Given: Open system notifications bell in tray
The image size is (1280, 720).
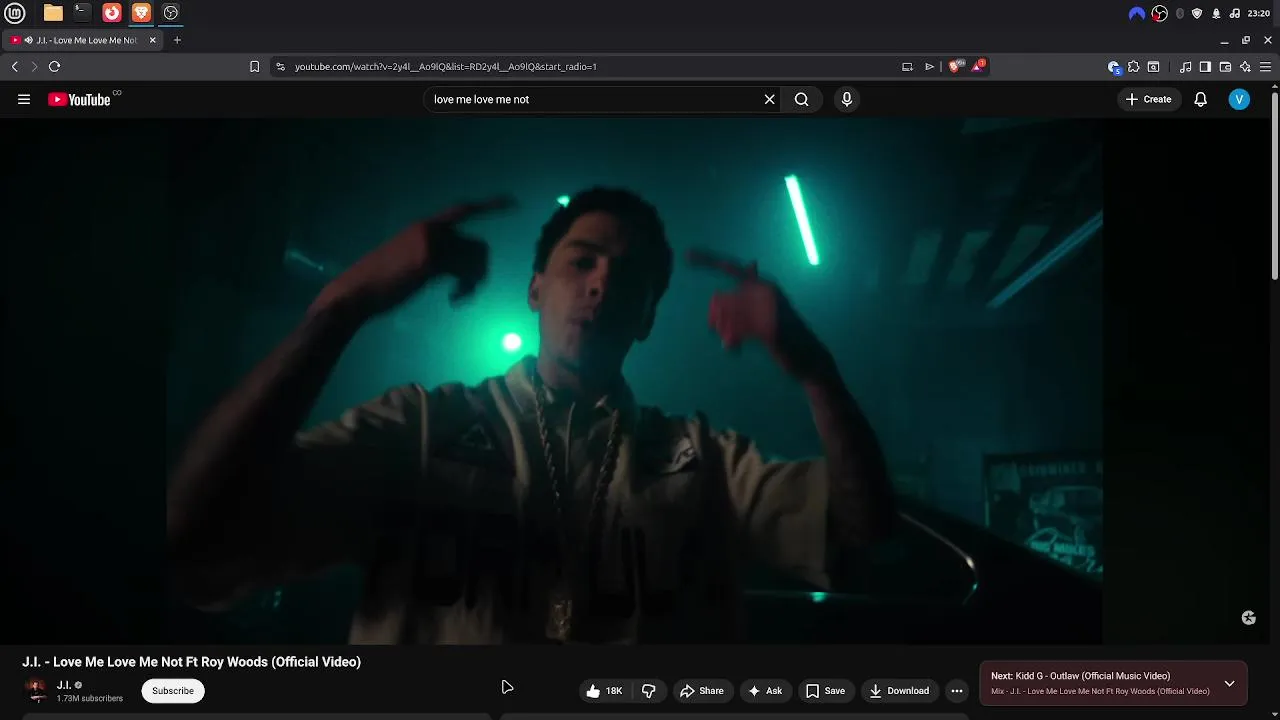Looking at the screenshot, I should pyautogui.click(x=1216, y=13).
